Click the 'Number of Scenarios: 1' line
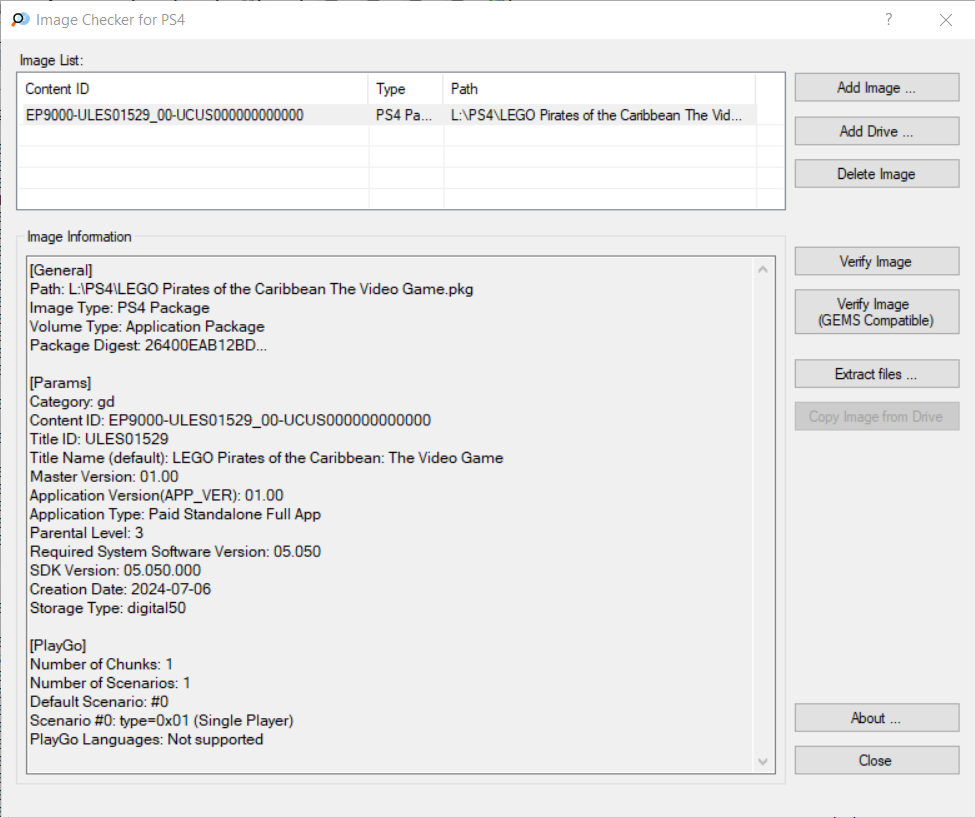 [110, 682]
